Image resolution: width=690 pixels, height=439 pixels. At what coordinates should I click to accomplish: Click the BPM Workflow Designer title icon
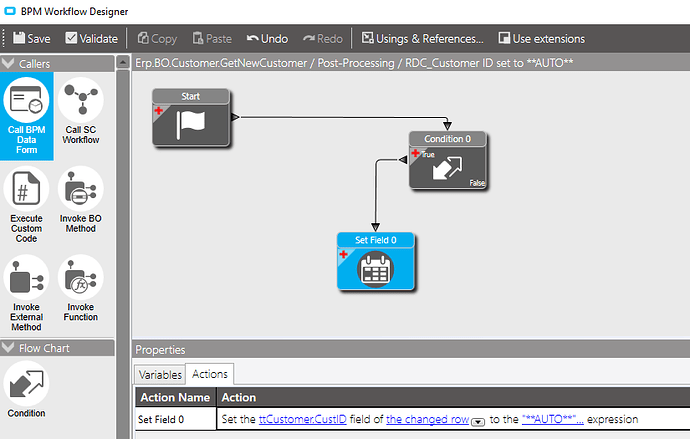(10, 11)
